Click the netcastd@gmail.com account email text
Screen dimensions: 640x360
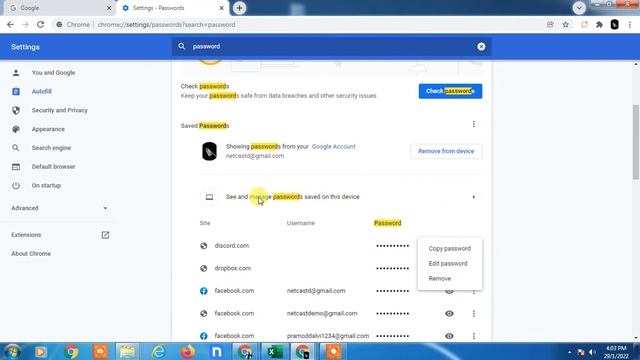coord(255,156)
